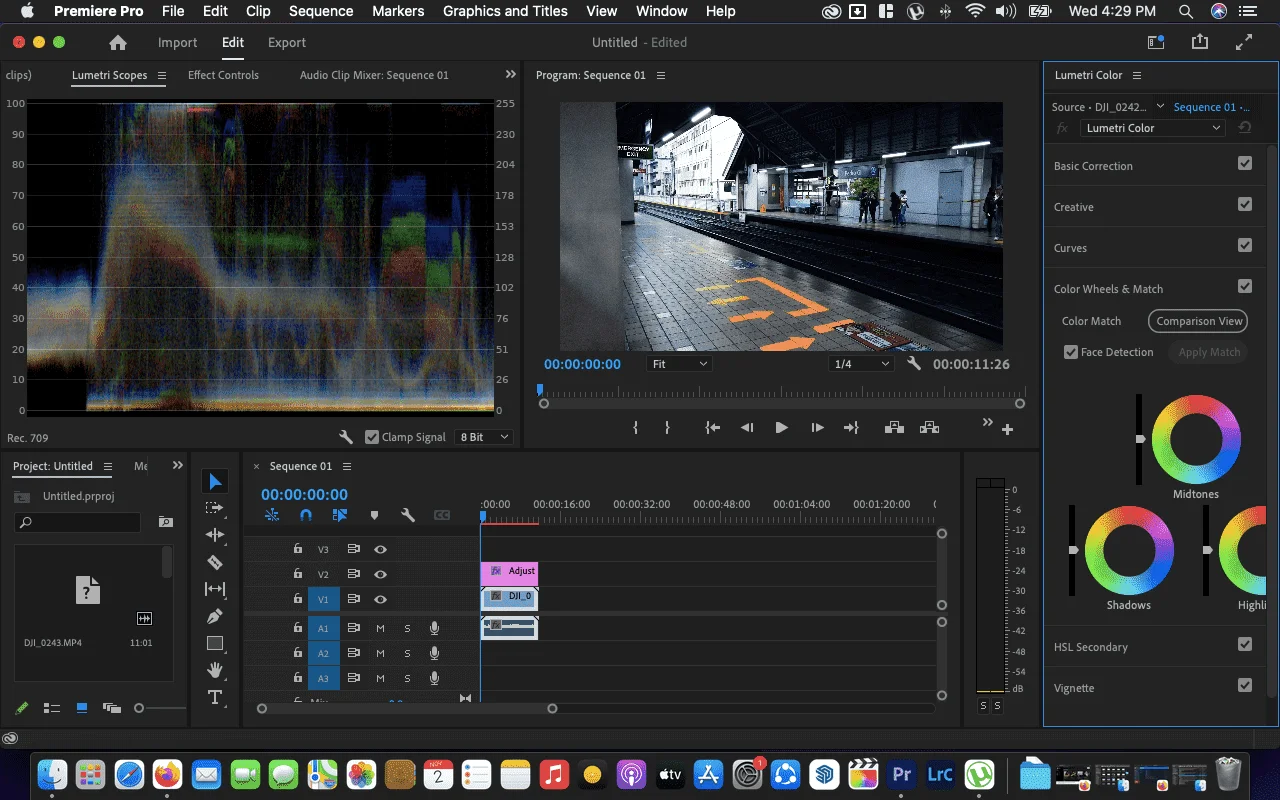
Task: Click the Lift button
Action: pyautogui.click(x=895, y=427)
